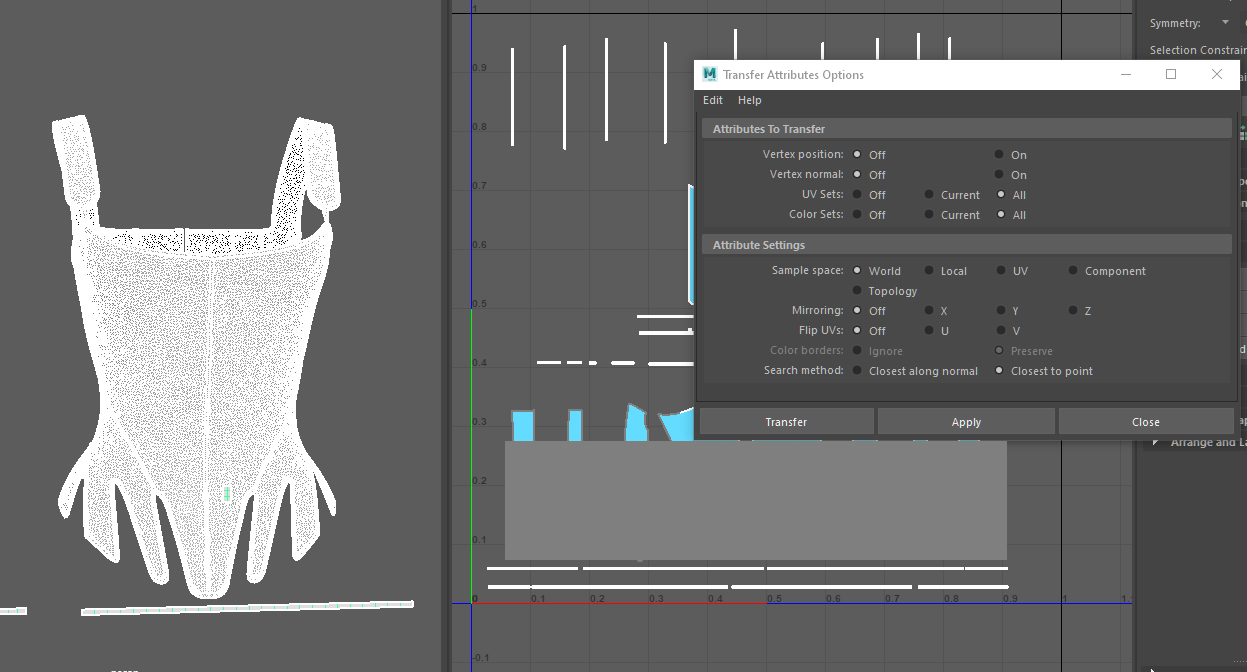Minimize the Transfer Attributes Options window
Viewport: 1247px width, 672px height.
coord(1126,74)
